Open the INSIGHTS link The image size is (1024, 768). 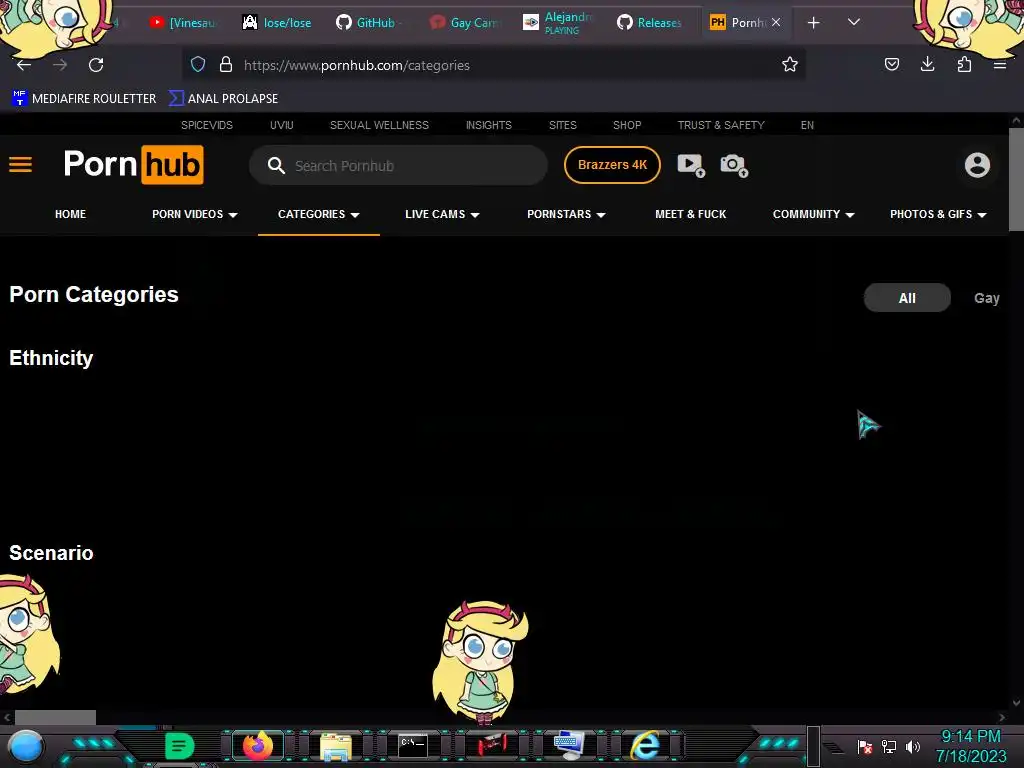(x=488, y=125)
